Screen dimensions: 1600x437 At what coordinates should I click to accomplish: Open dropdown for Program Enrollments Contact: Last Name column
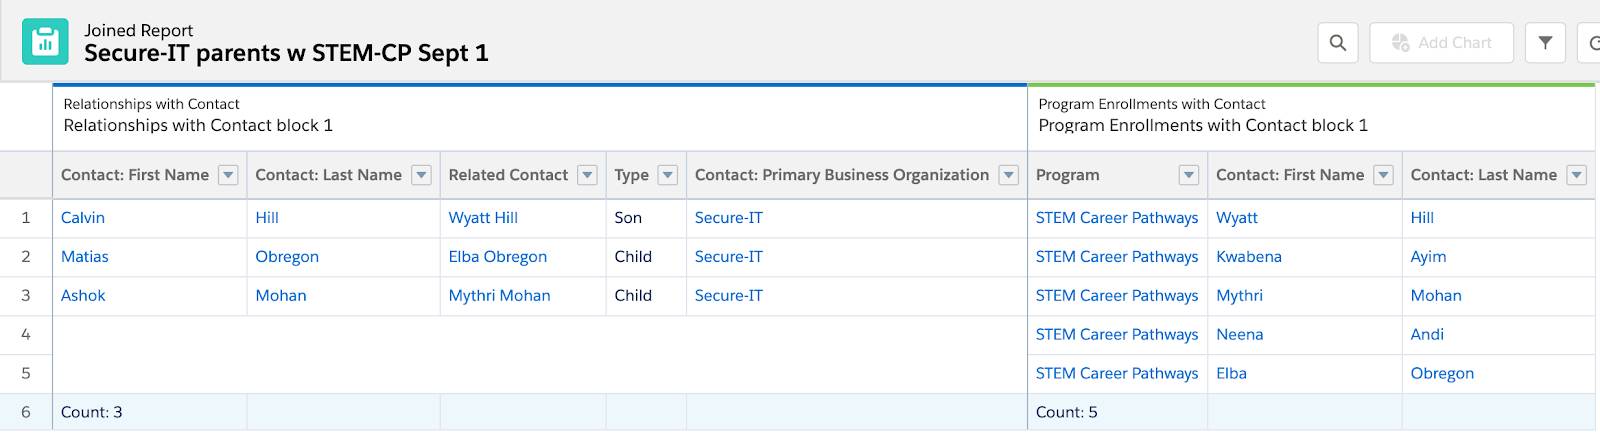tap(1576, 175)
